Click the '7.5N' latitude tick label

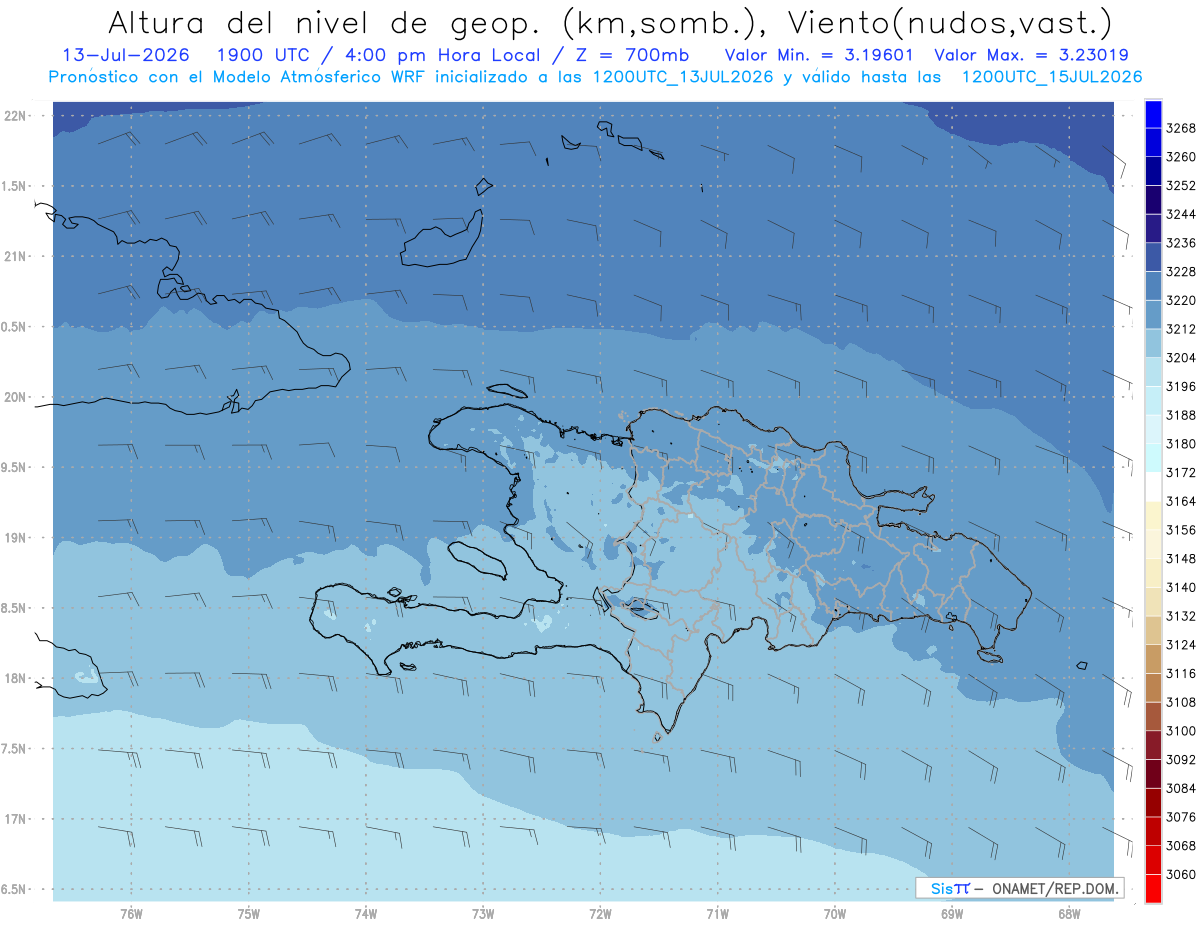coord(14,749)
